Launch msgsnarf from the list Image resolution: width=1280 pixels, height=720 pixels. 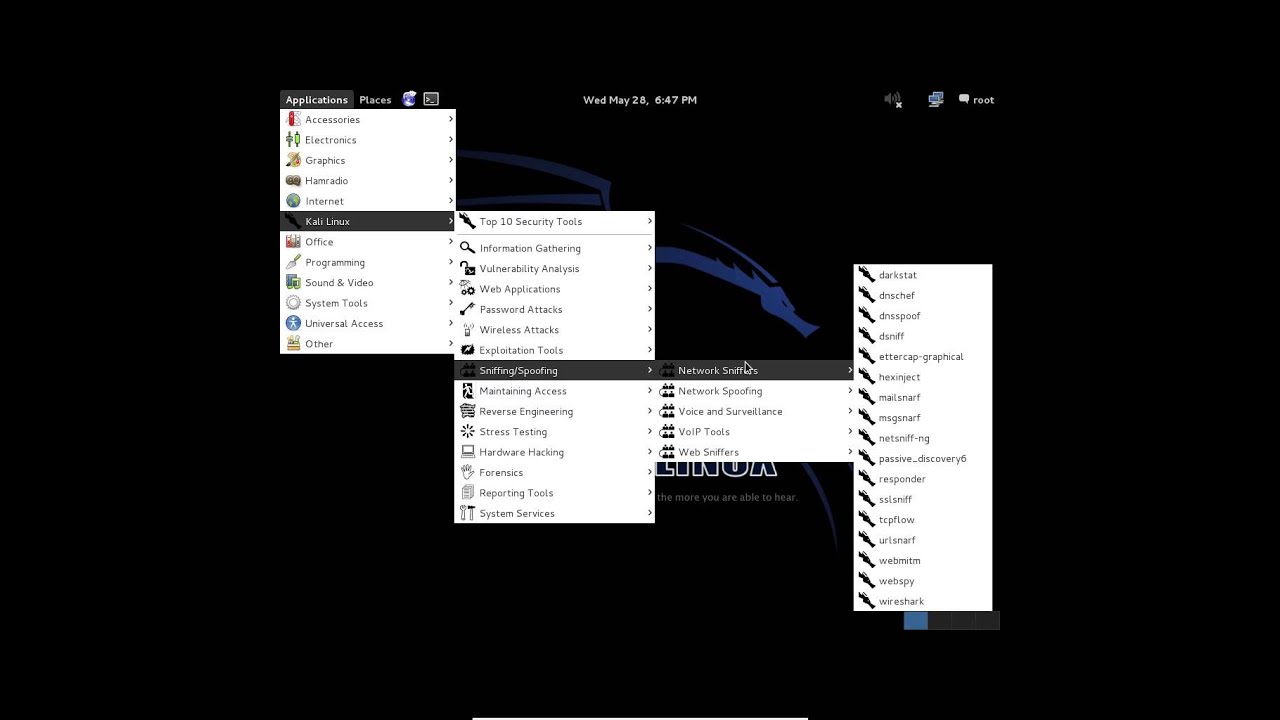tap(923, 418)
